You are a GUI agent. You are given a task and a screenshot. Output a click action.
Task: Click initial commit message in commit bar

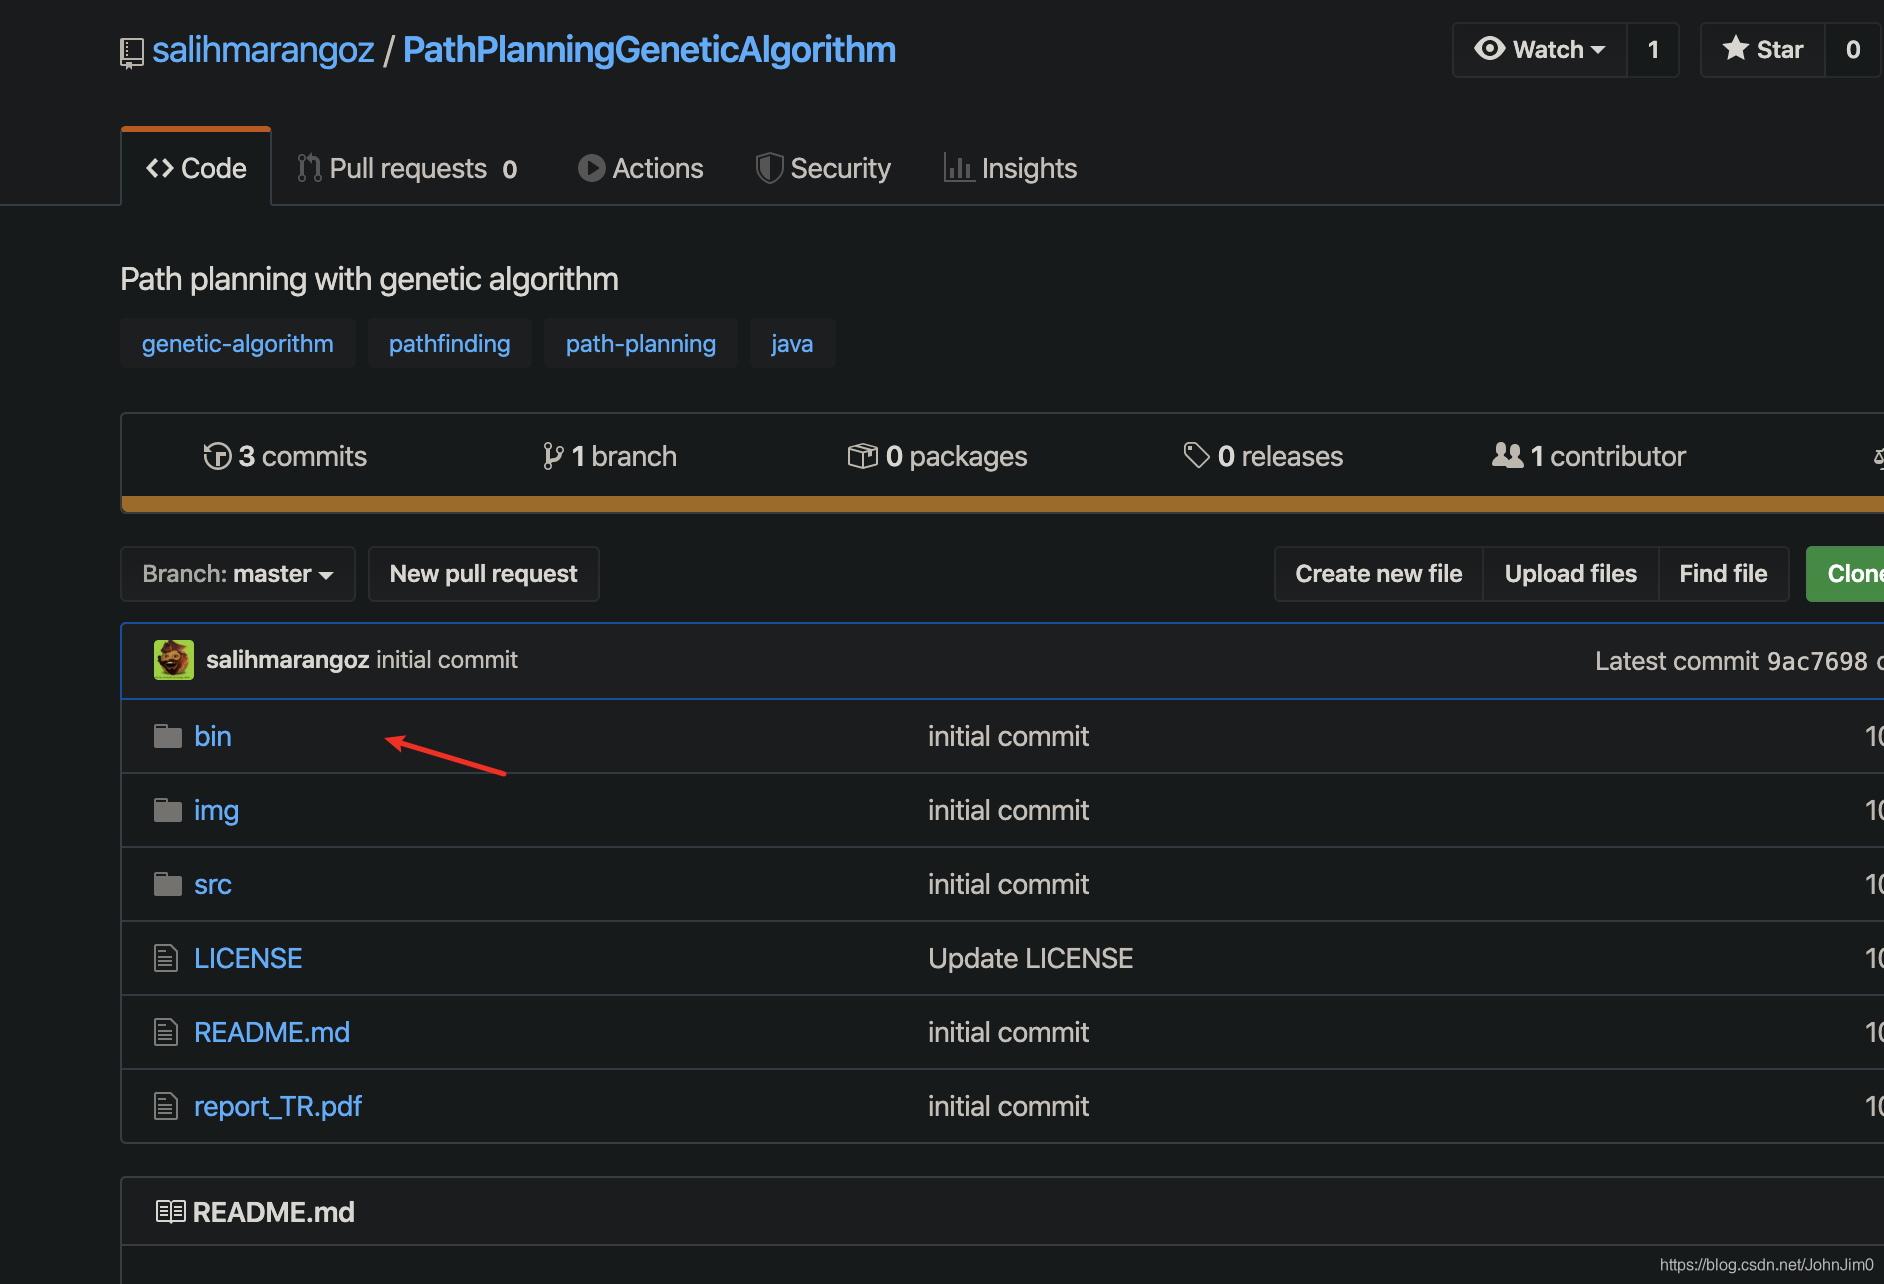tap(447, 660)
